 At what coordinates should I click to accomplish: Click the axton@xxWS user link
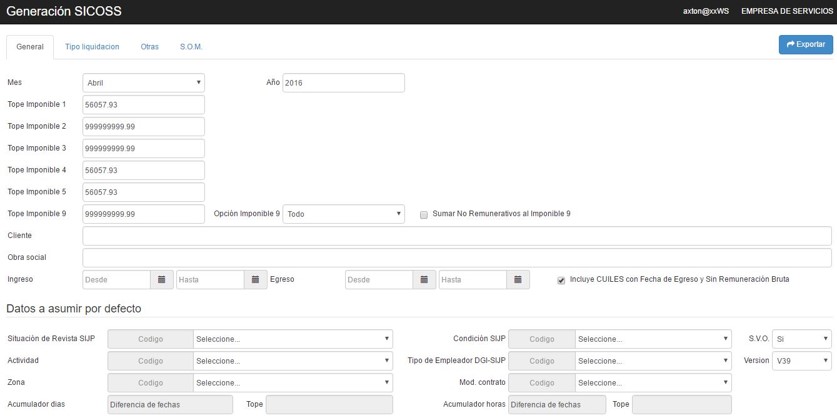pos(706,11)
